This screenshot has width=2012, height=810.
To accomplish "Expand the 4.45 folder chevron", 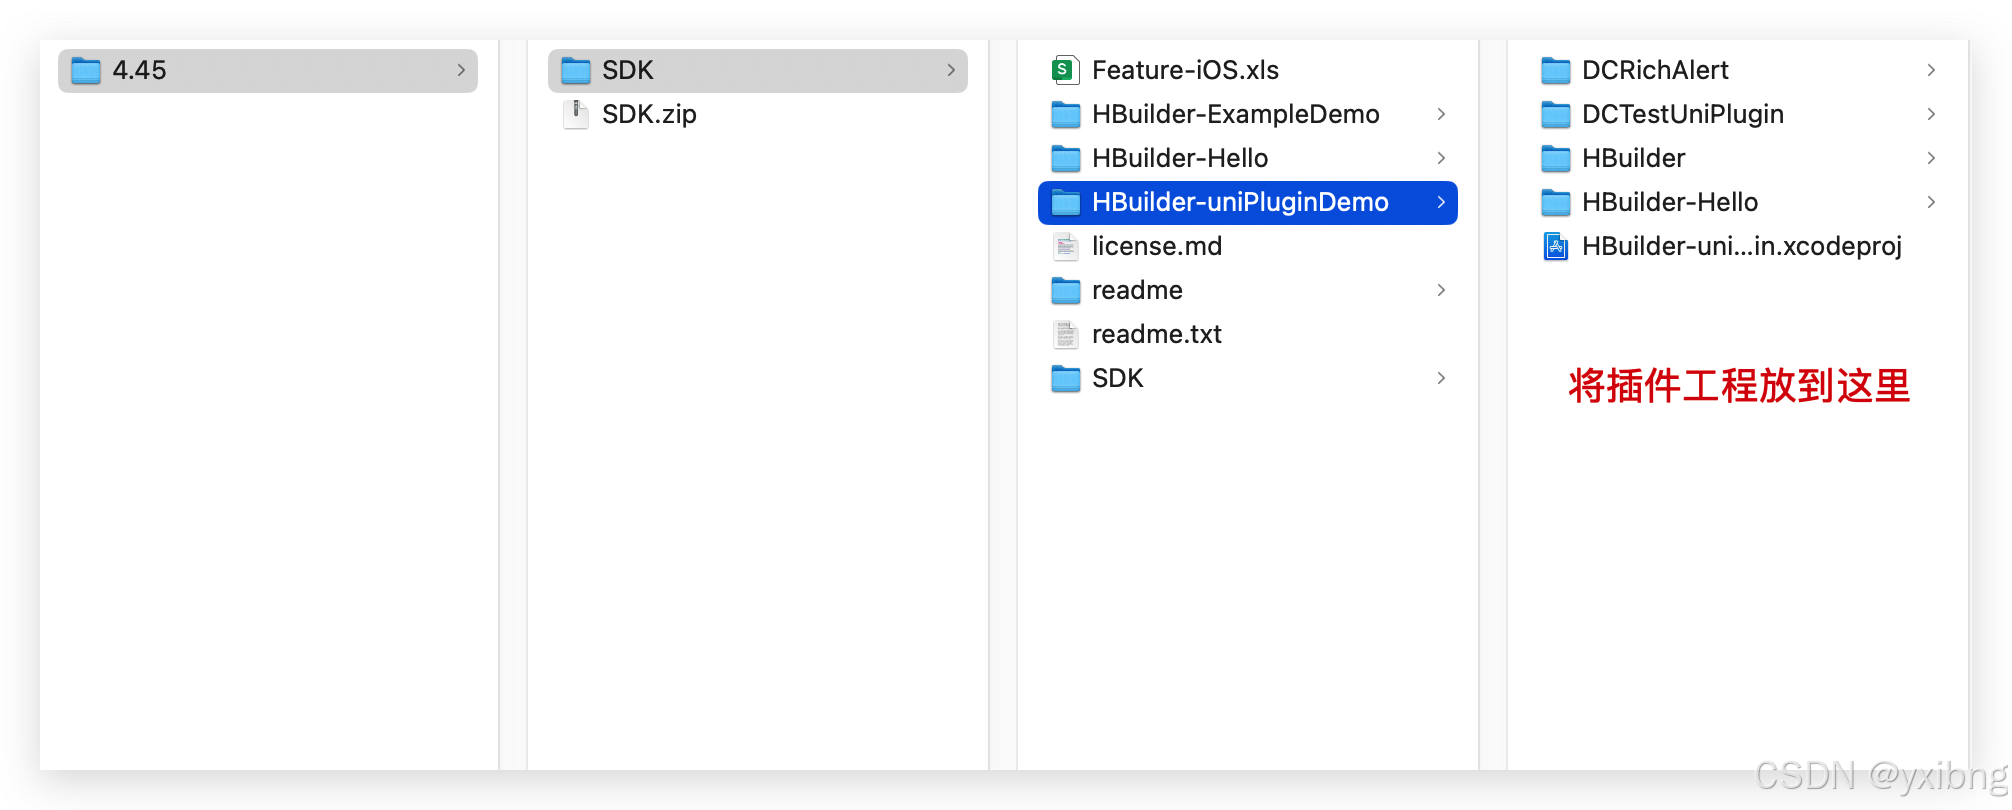I will click(x=461, y=70).
